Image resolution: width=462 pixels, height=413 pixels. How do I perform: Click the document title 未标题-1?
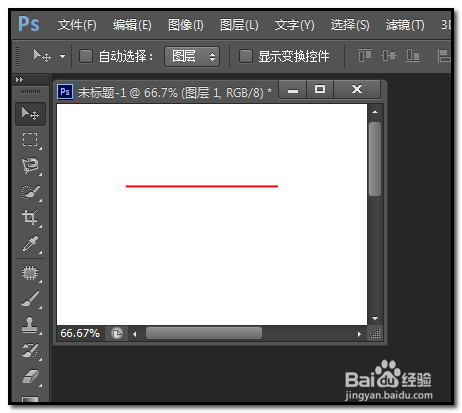point(102,92)
